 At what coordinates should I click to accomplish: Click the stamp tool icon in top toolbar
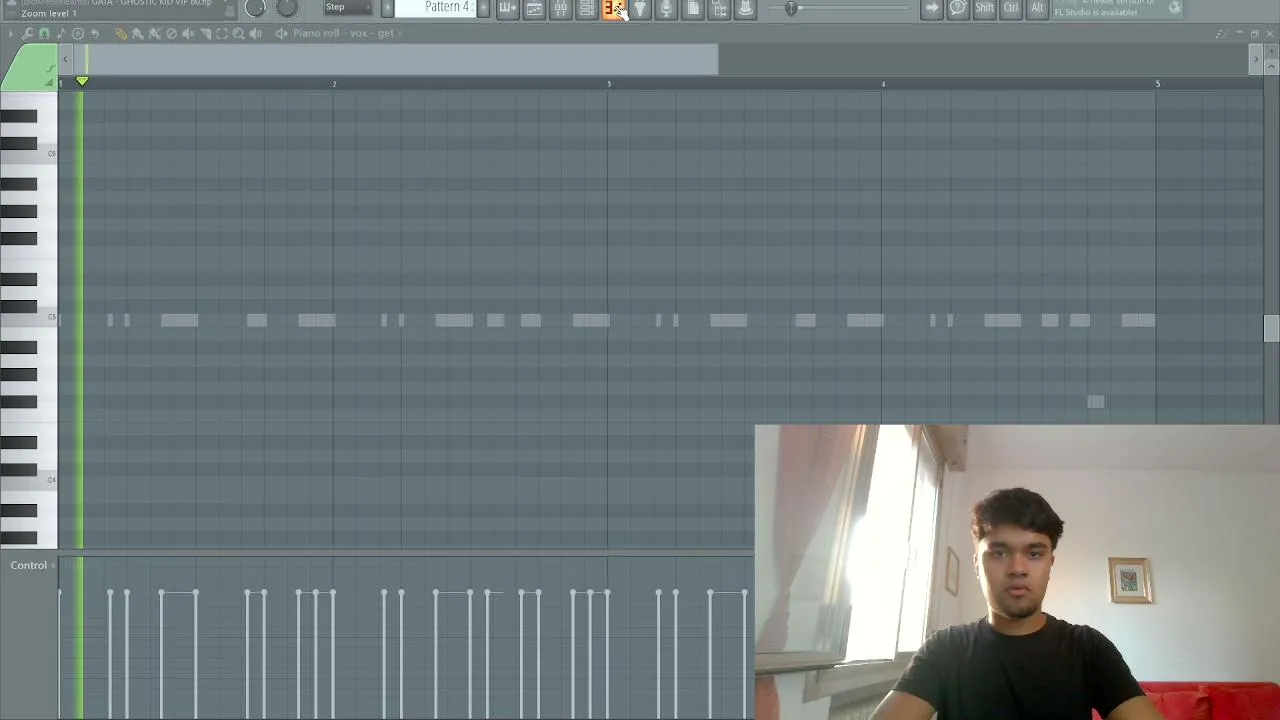[745, 9]
